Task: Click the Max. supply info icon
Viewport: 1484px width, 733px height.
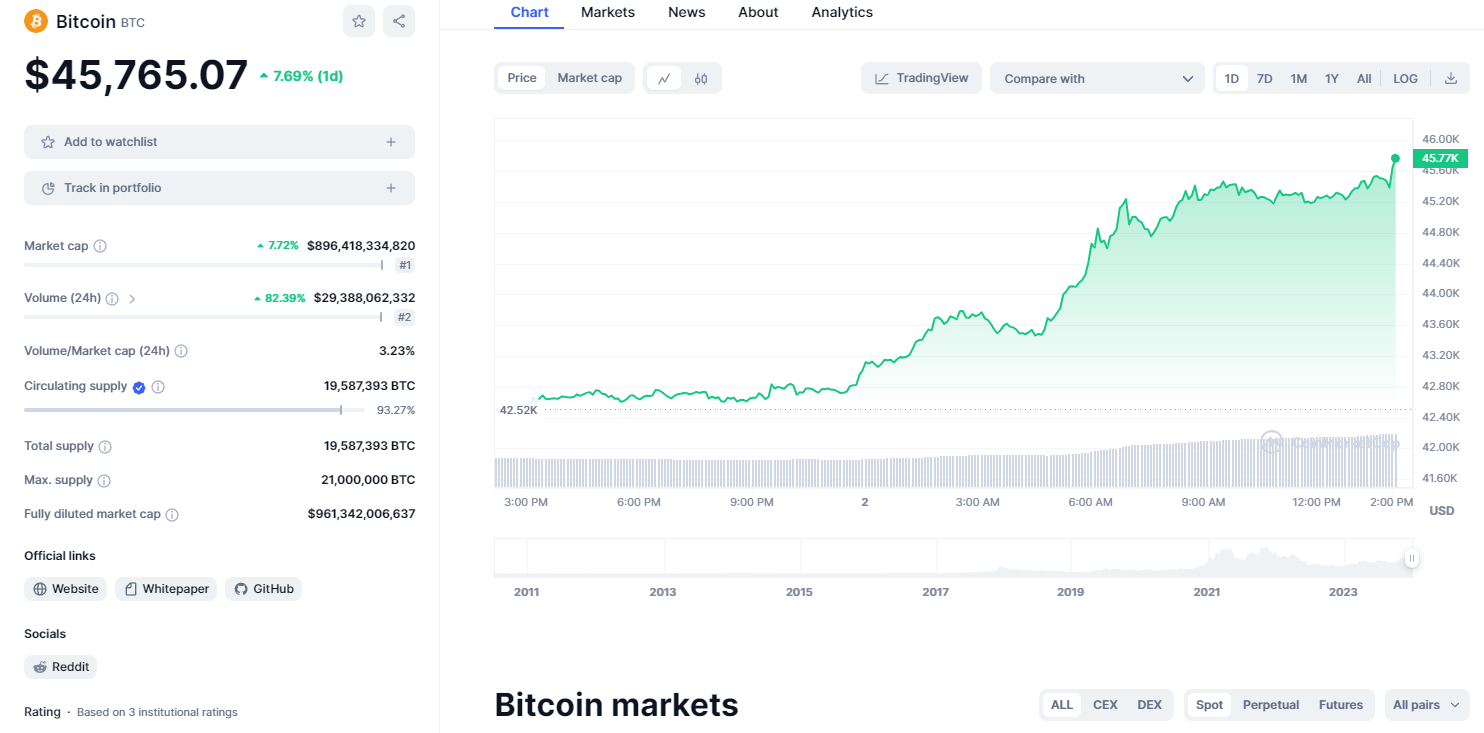Action: [x=104, y=481]
